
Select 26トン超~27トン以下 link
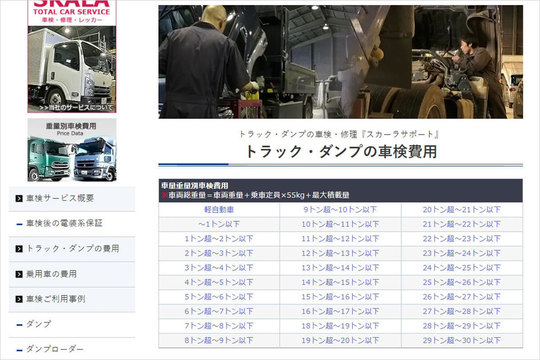(x=462, y=297)
